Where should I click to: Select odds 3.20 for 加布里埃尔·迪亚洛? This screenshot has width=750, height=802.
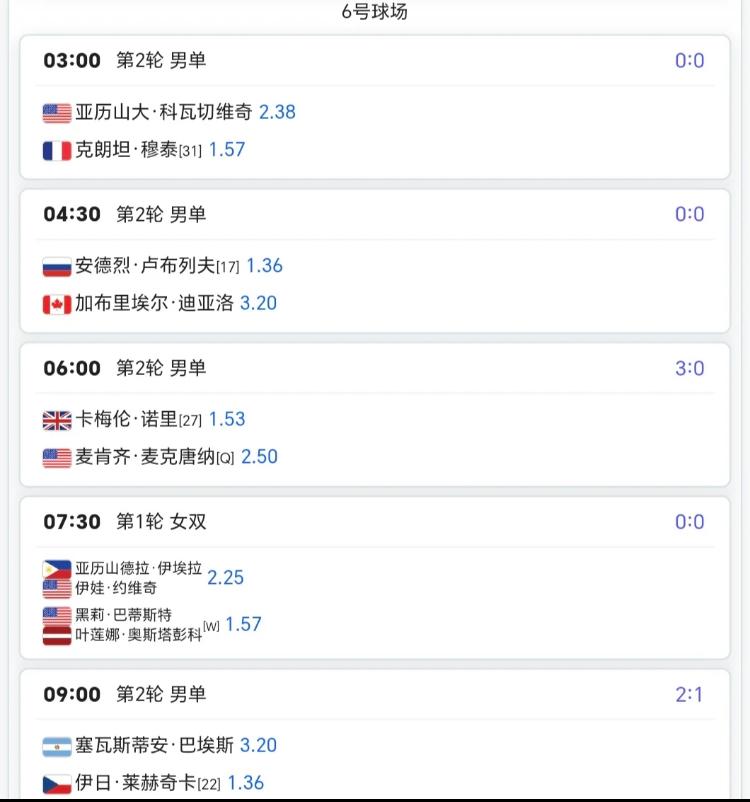[258, 303]
